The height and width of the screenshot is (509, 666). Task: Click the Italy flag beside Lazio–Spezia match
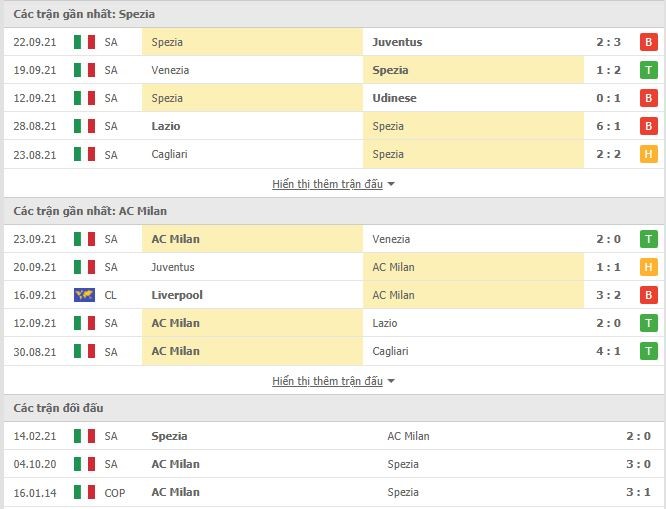click(x=84, y=126)
